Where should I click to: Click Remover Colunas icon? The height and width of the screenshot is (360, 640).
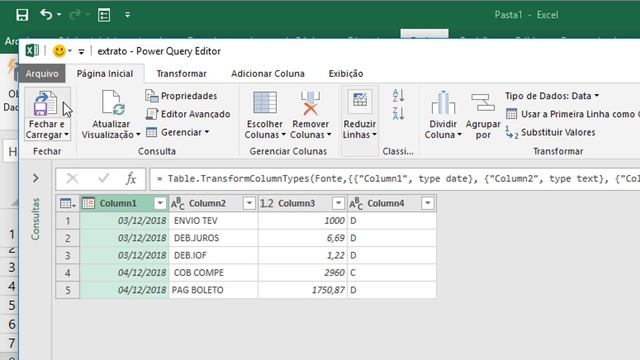pyautogui.click(x=310, y=103)
